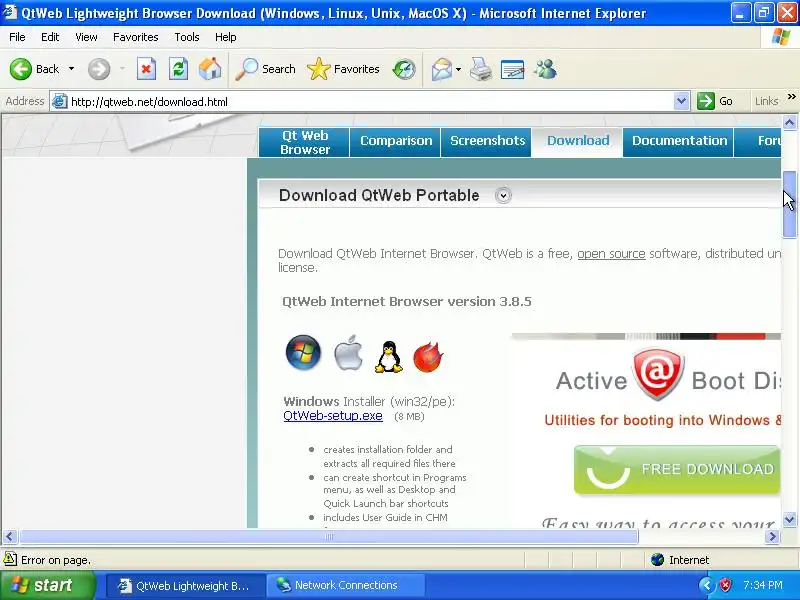Open Back button history dropdown arrow

tap(71, 69)
